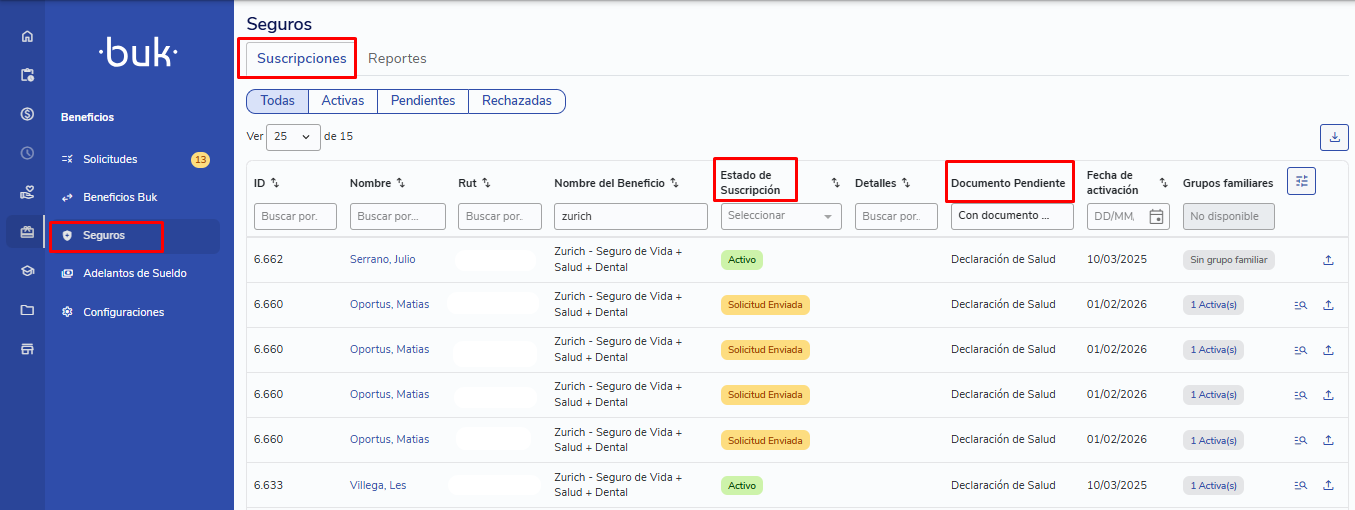Select the Pendientes filter tab
The height and width of the screenshot is (510, 1355).
pos(422,101)
